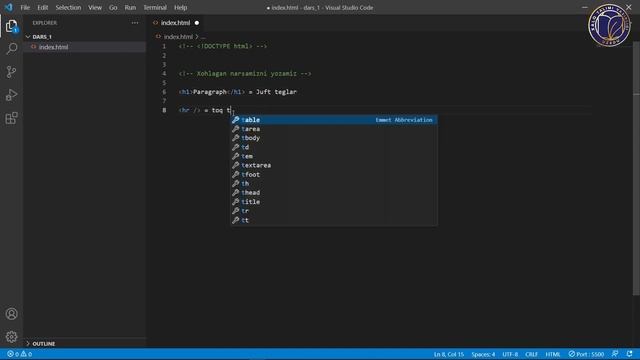Image resolution: width=640 pixels, height=360 pixels.
Task: Choose 'tt' suggestion
Action: (334, 220)
